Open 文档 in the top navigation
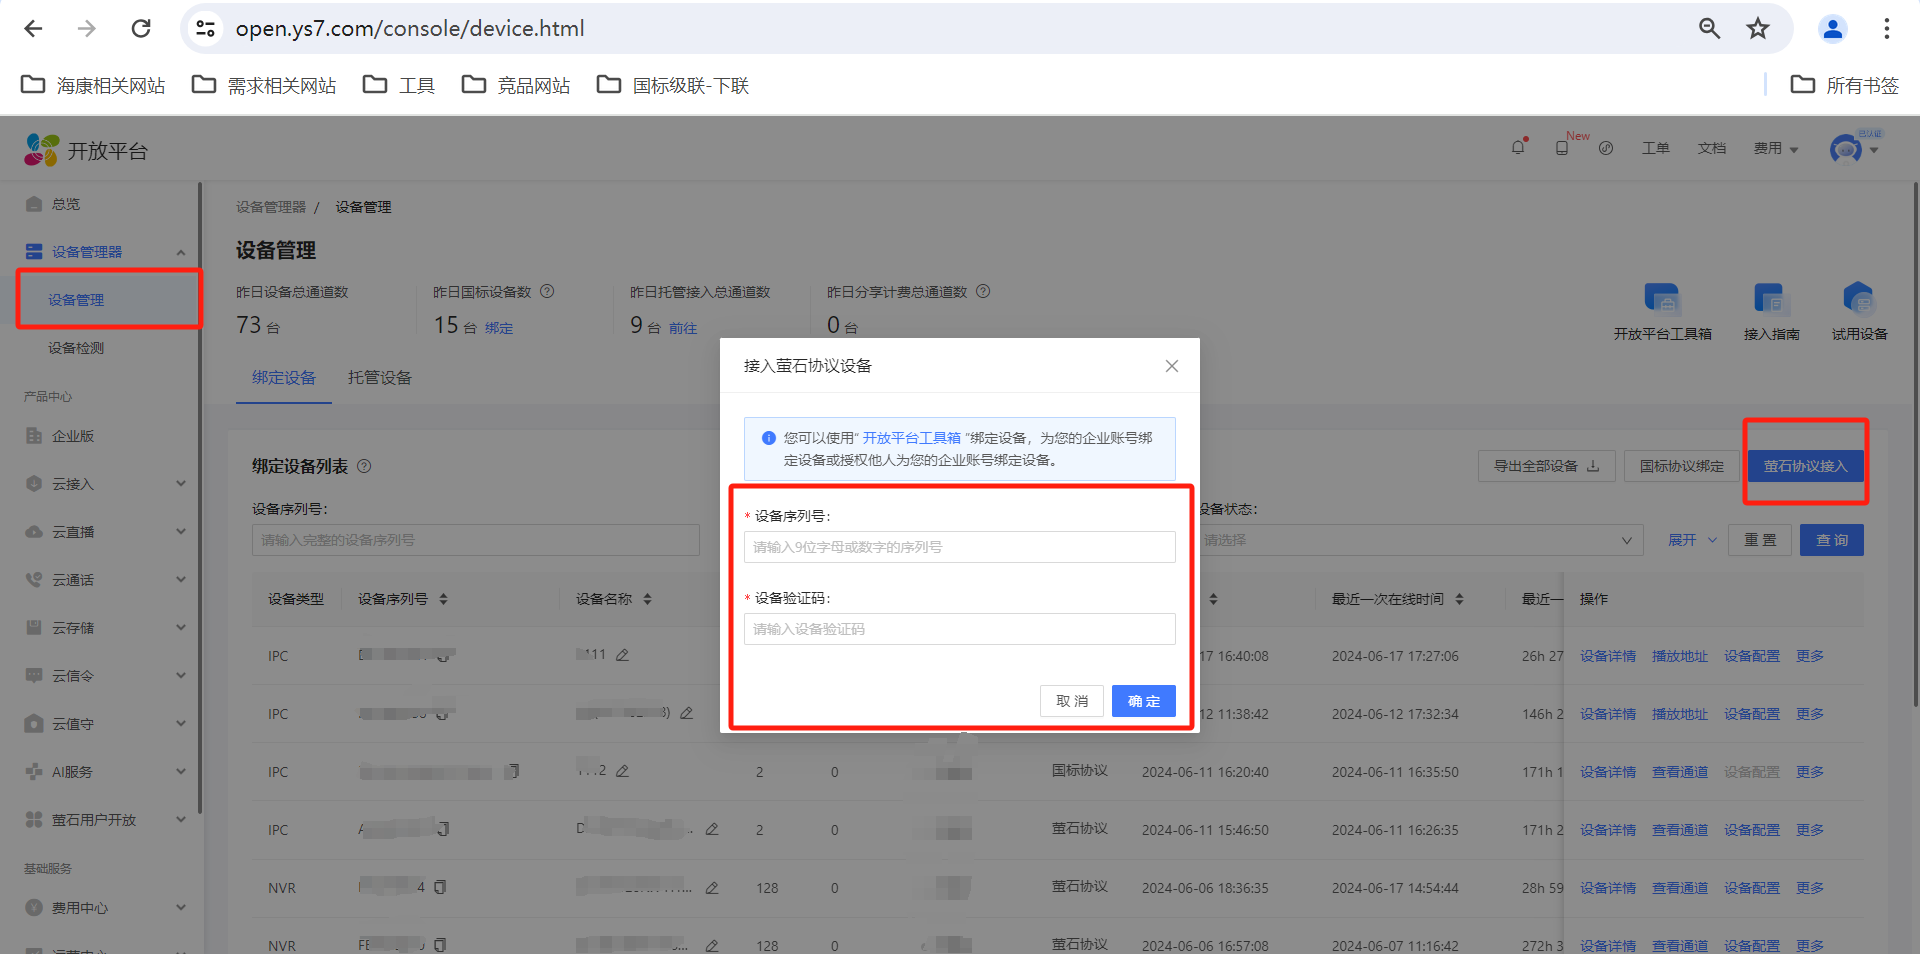 click(1712, 148)
